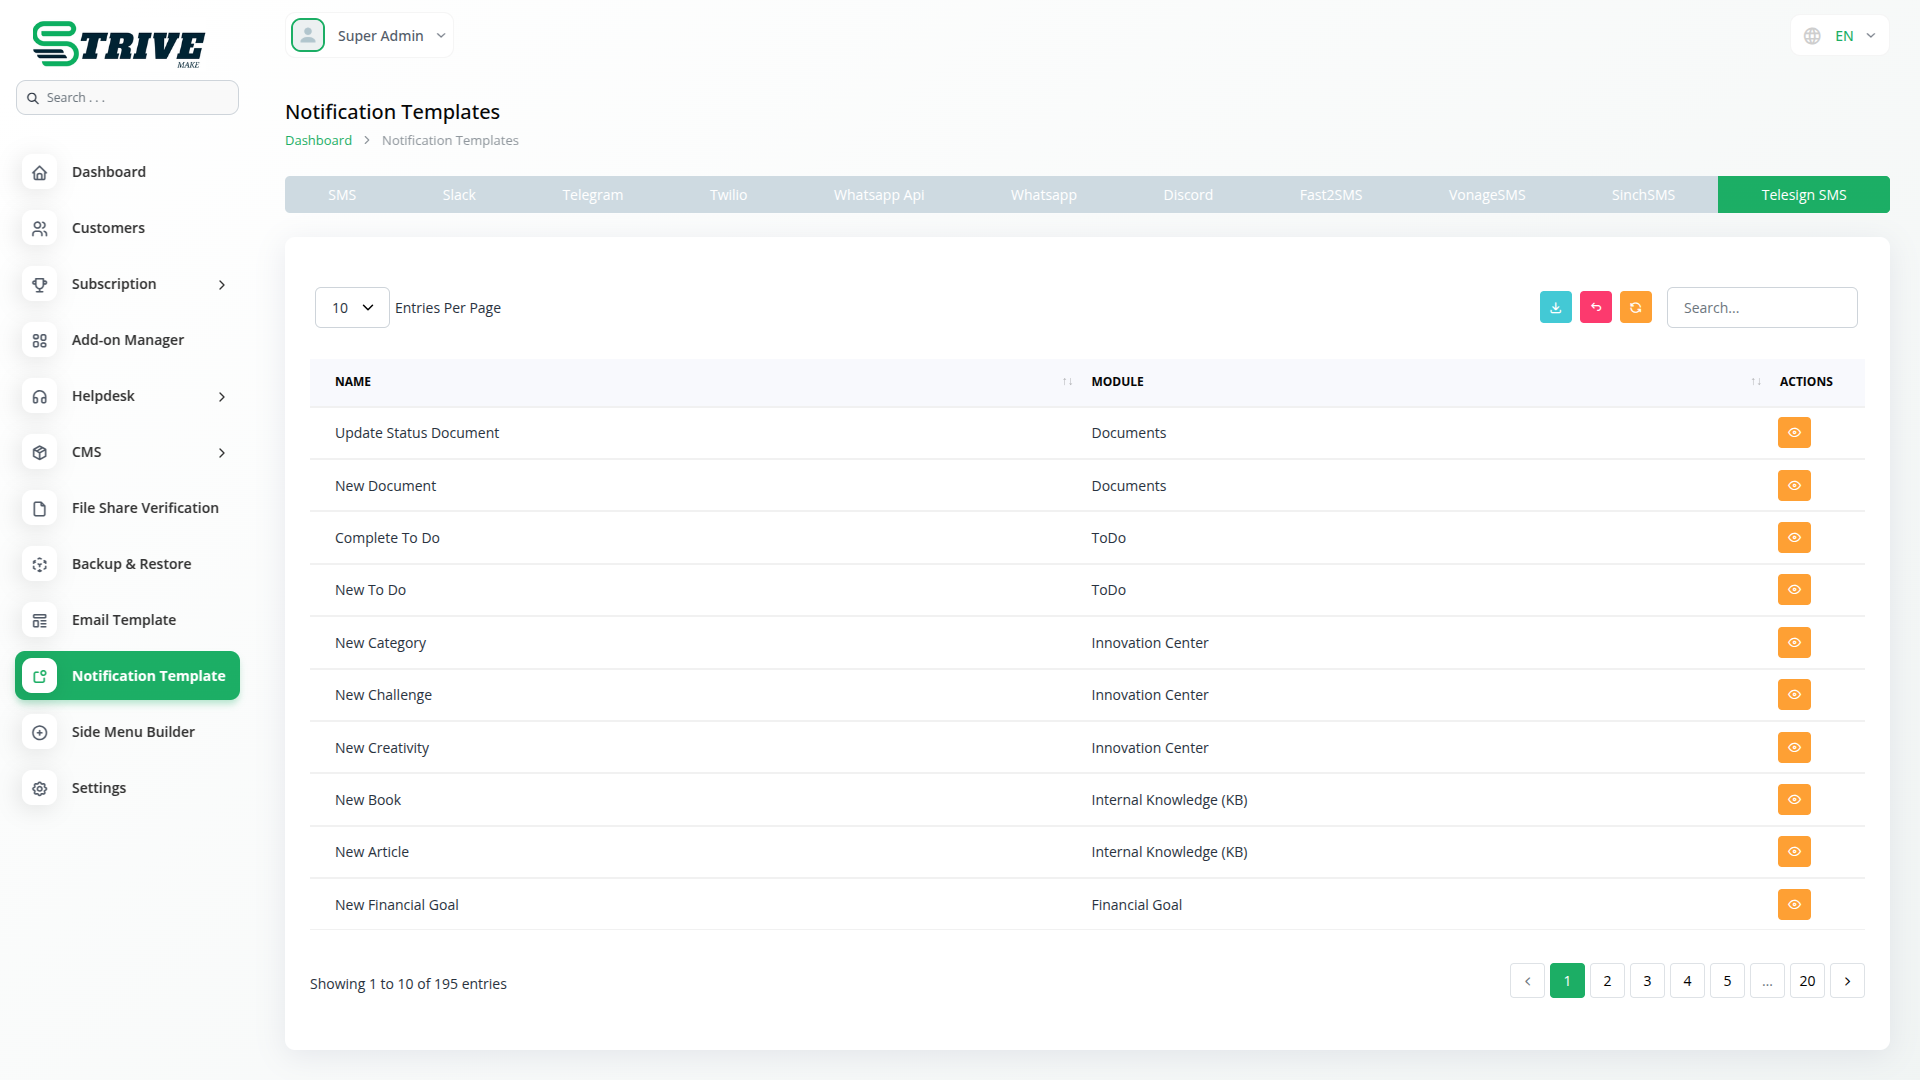View the New Challenge template eye icon
Screen dimensions: 1920x1080
(x=1794, y=695)
